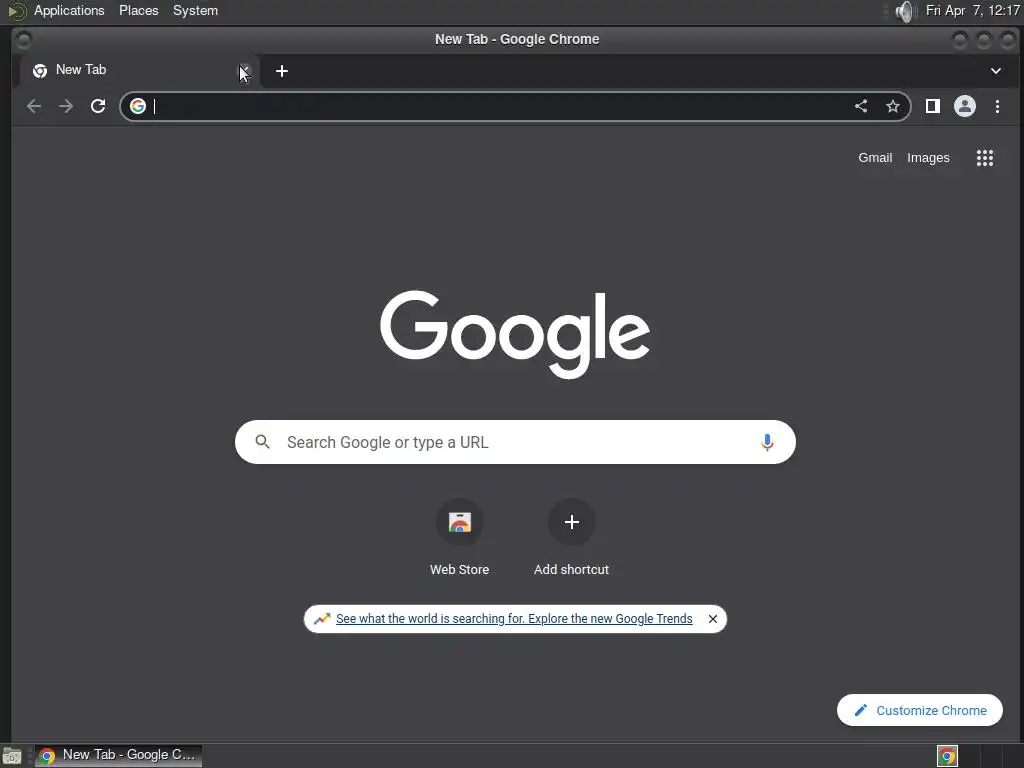Open the window menu button in title bar
The width and height of the screenshot is (1024, 768).
[x=24, y=40]
